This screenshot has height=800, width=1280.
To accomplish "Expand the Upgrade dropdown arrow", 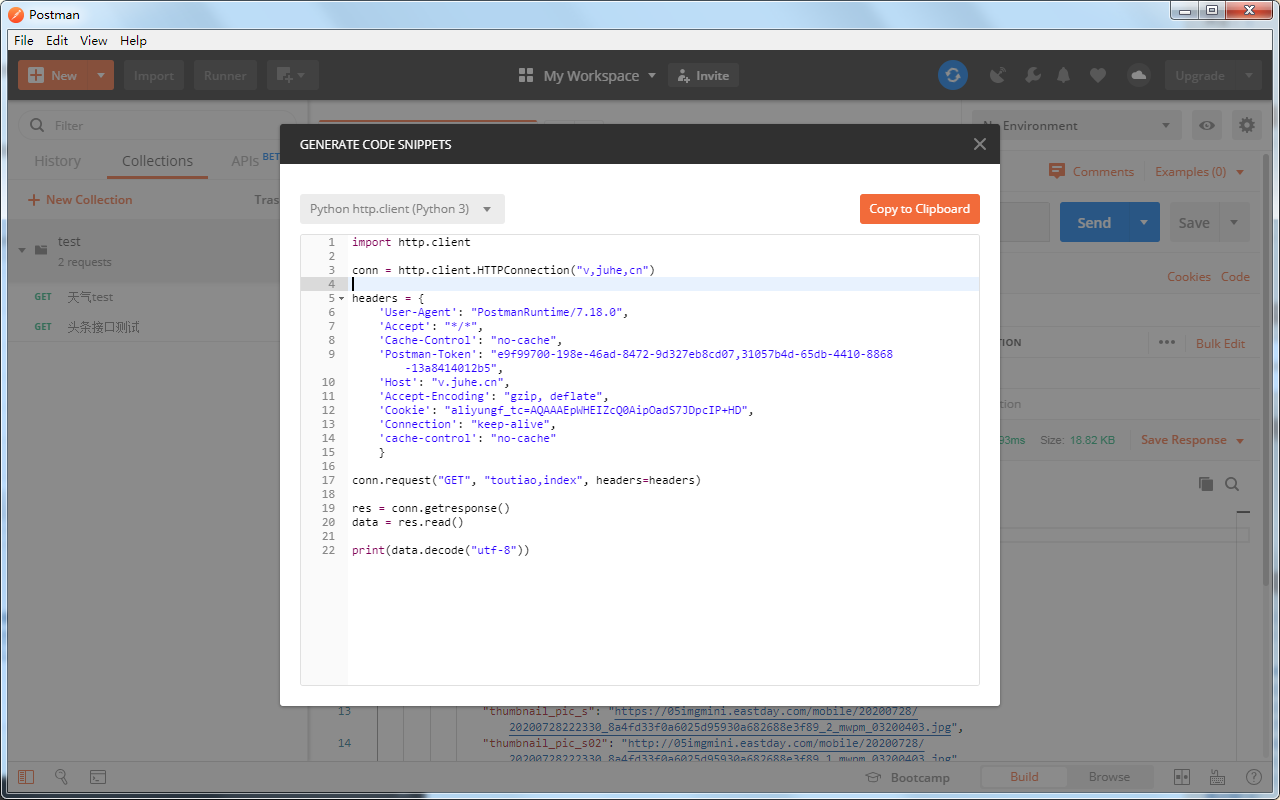I will [x=1248, y=75].
